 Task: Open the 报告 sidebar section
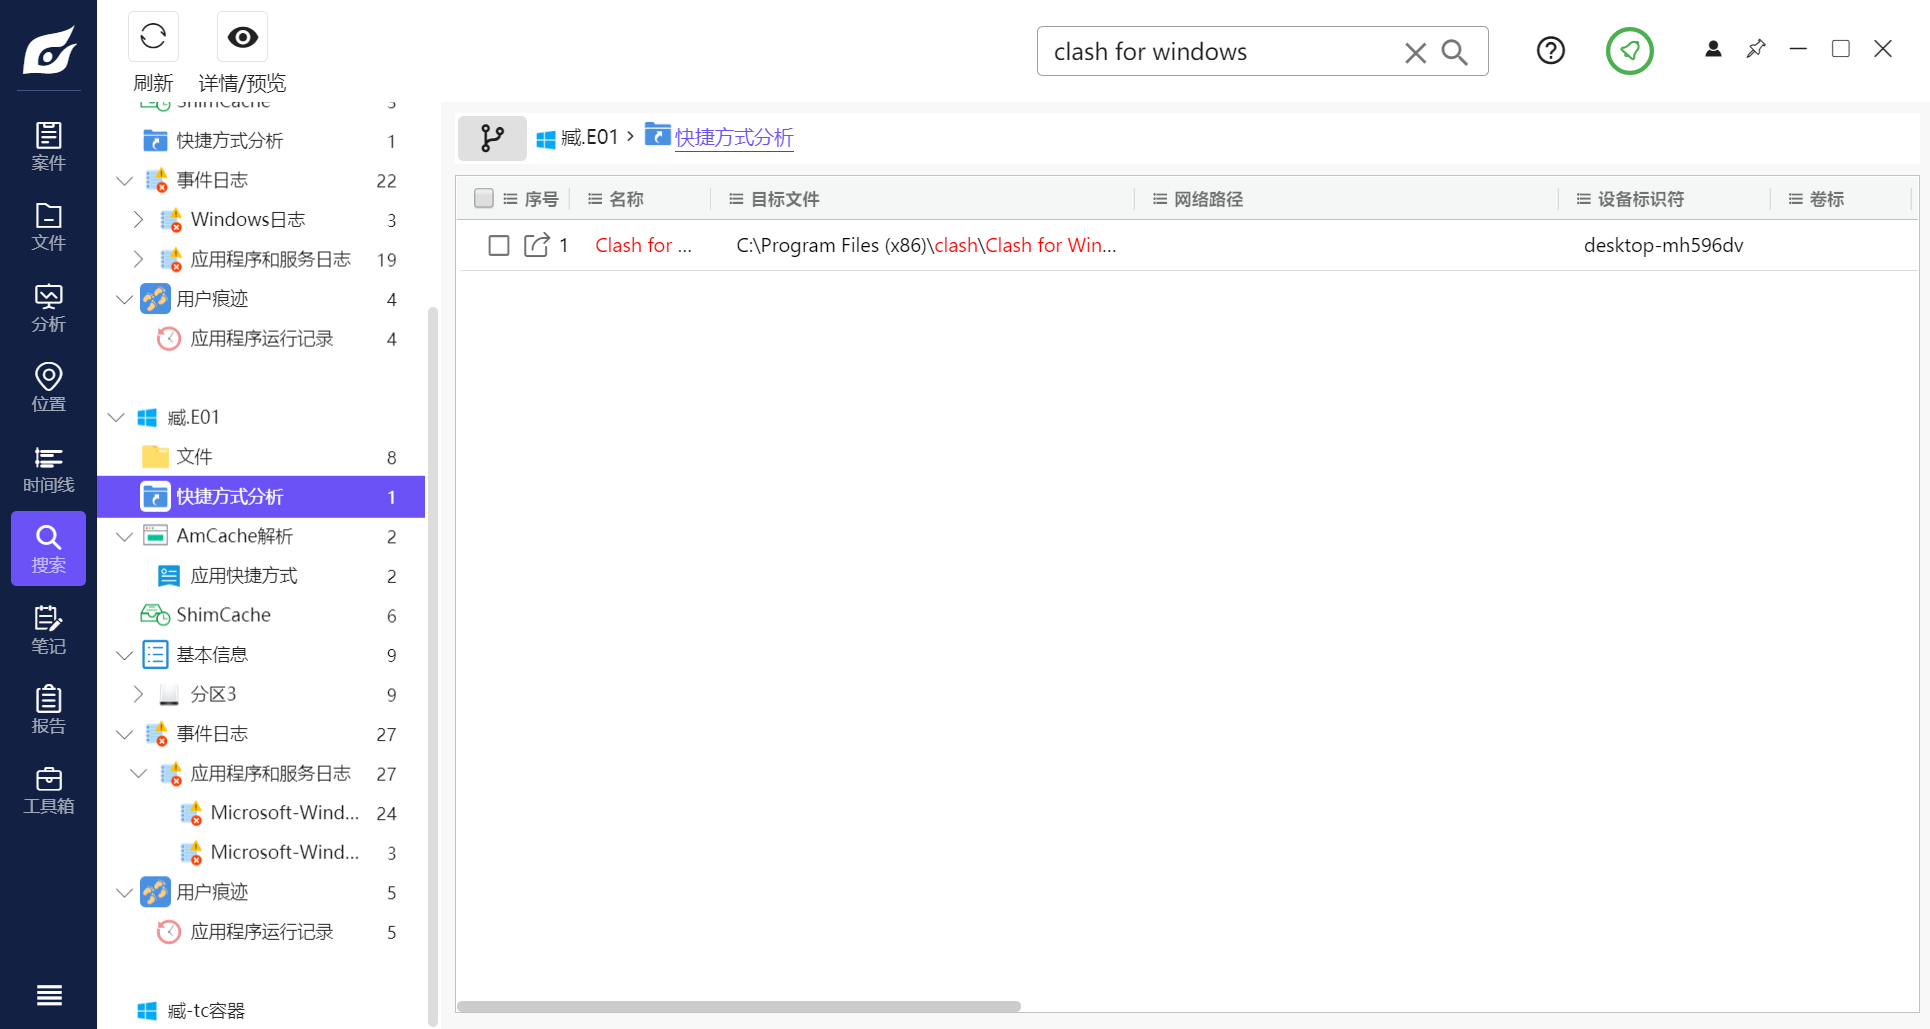(48, 709)
